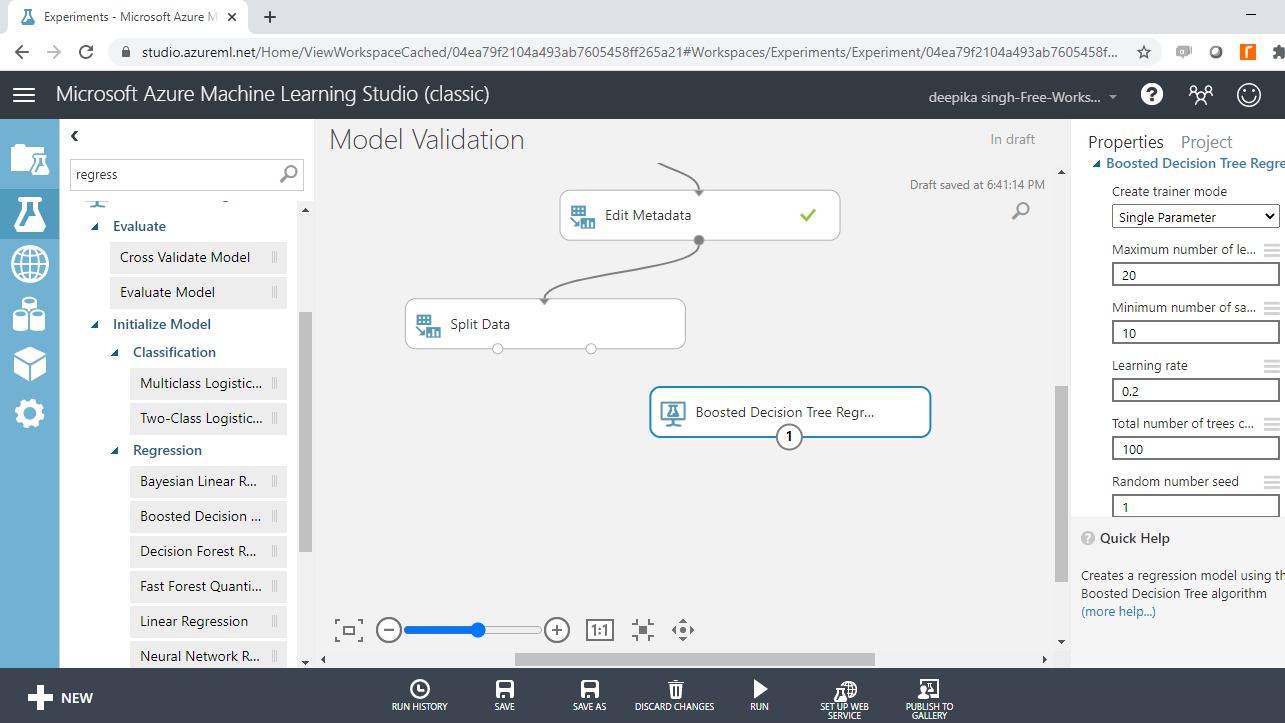Image resolution: width=1285 pixels, height=723 pixels.
Task: Open the community people icon
Action: pos(1200,94)
